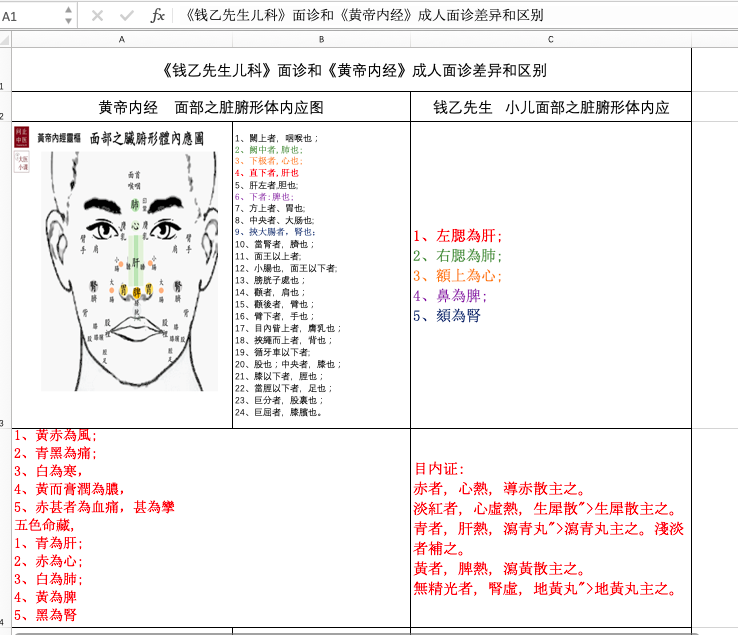Click the Name Box stepper up arrow

click(x=68, y=10)
